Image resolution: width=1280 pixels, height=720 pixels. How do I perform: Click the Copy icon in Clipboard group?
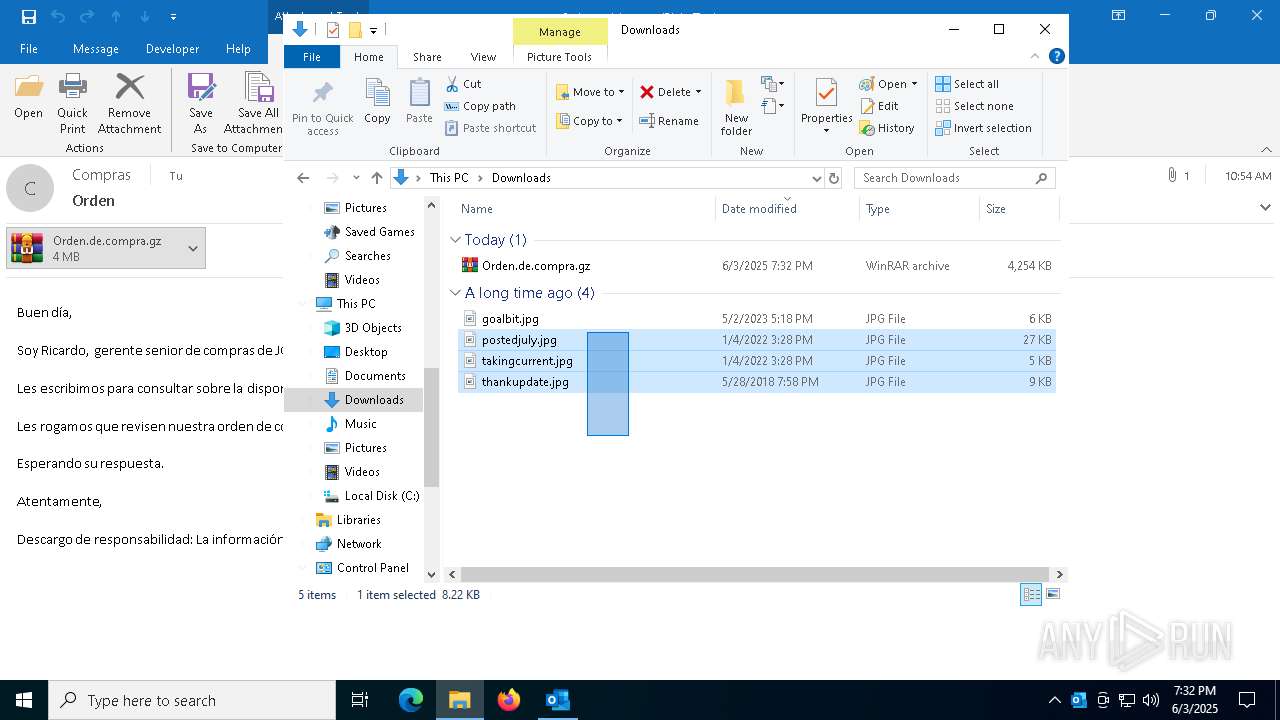(377, 101)
